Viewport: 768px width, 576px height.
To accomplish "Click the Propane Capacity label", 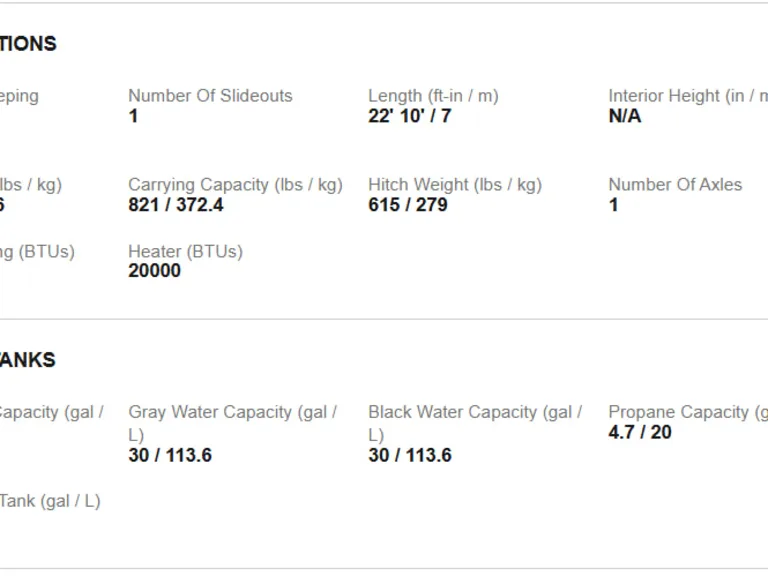I will [x=688, y=412].
